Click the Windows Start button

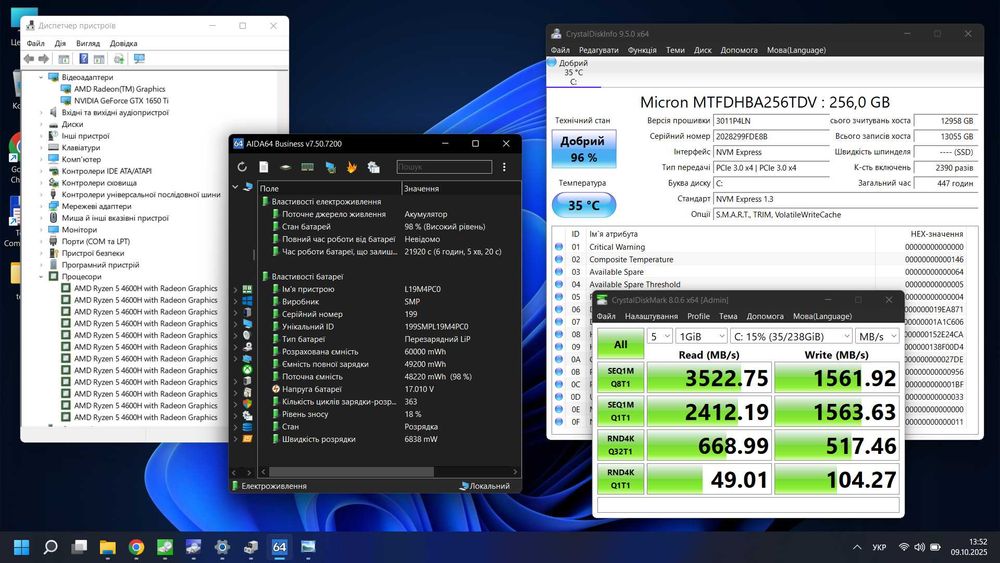click(21, 547)
